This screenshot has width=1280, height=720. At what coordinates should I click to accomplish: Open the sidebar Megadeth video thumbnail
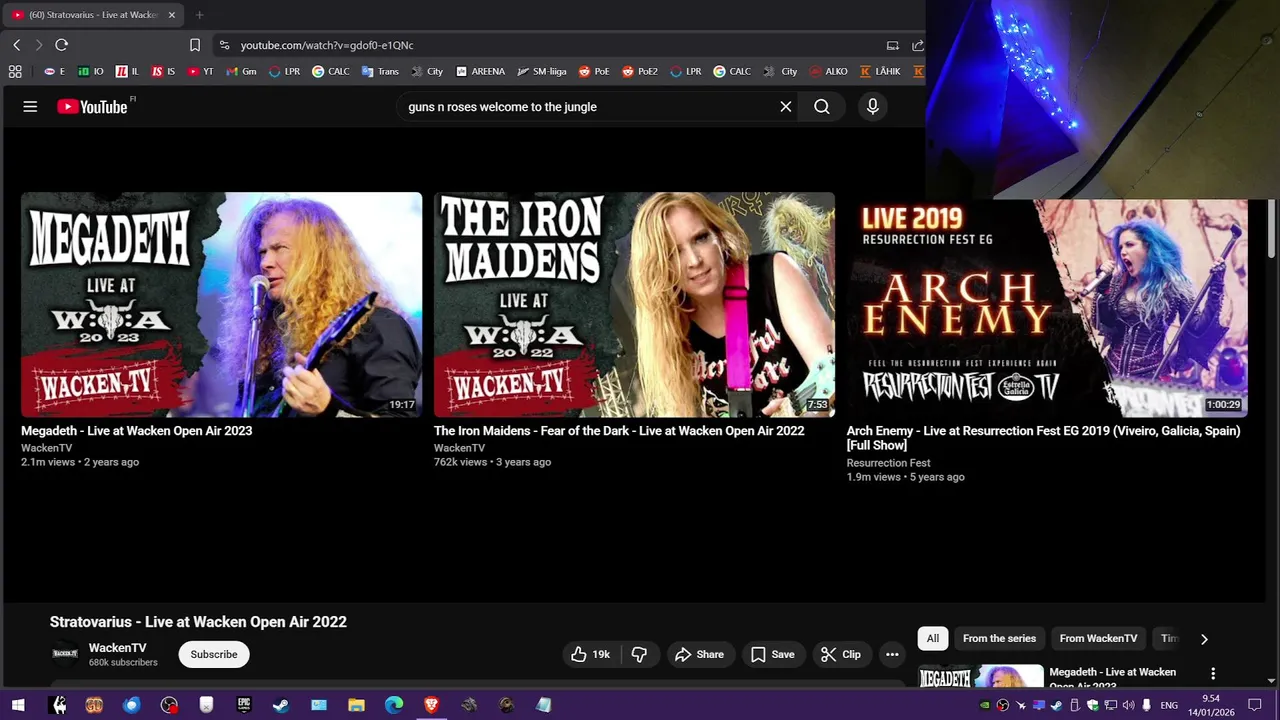981,675
